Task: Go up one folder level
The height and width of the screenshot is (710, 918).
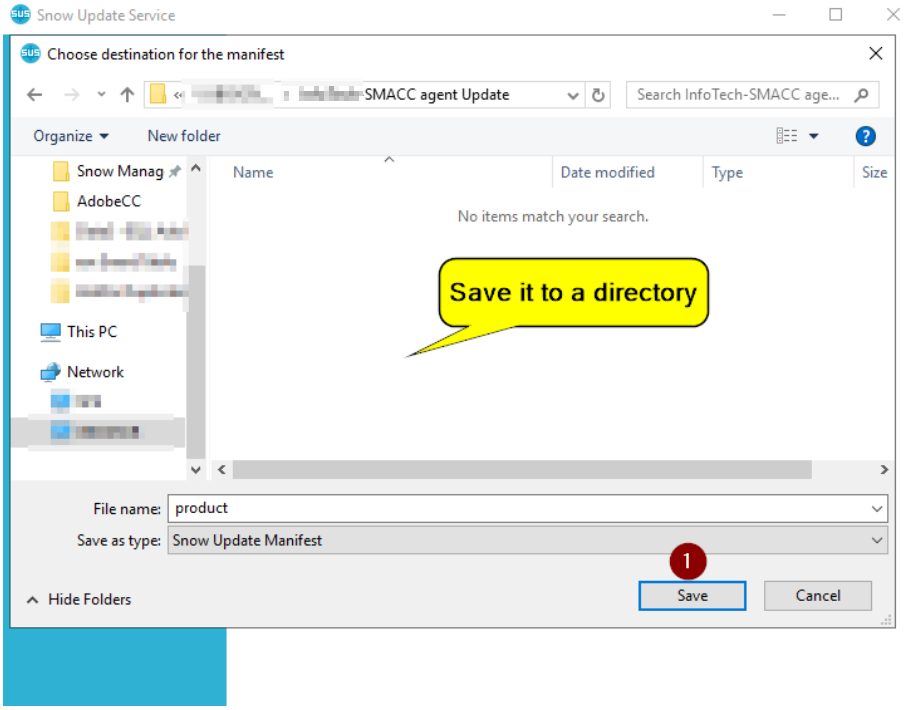Action: pyautogui.click(x=127, y=95)
